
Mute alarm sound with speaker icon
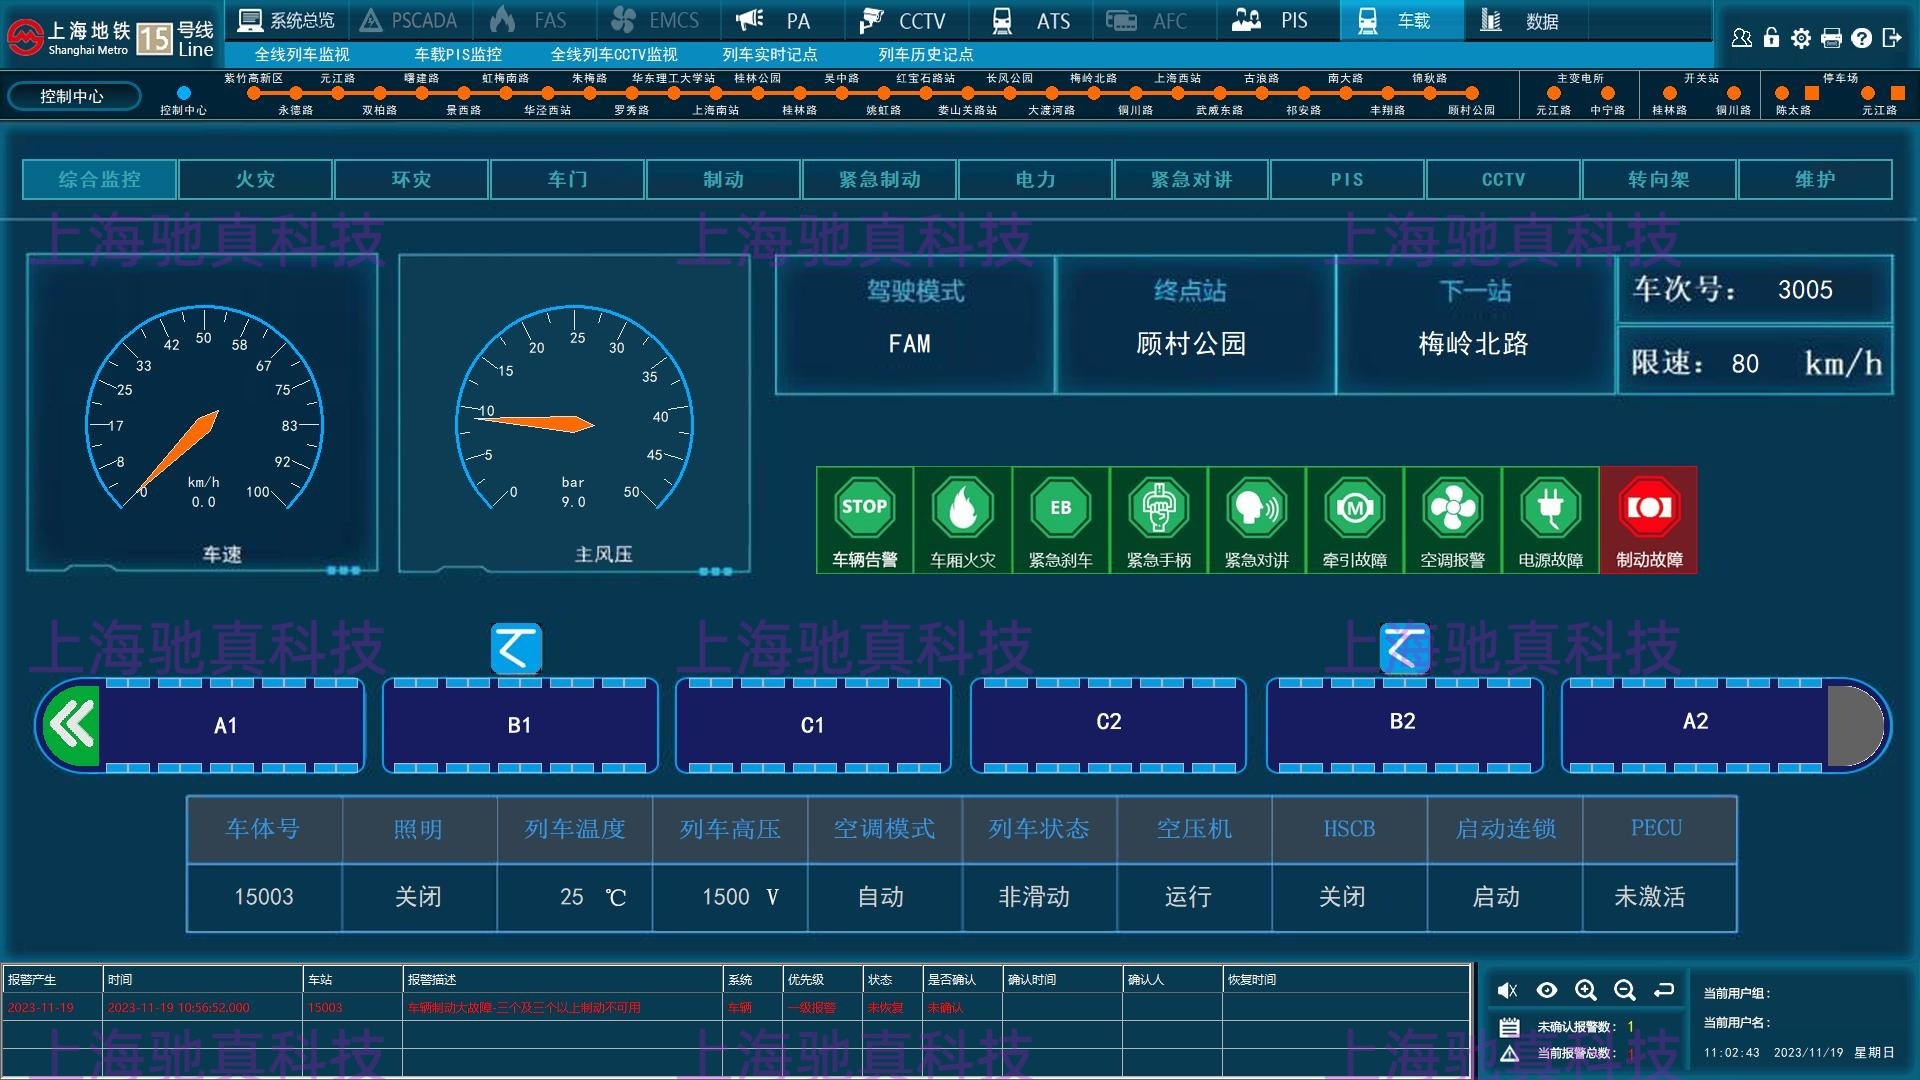(1508, 990)
